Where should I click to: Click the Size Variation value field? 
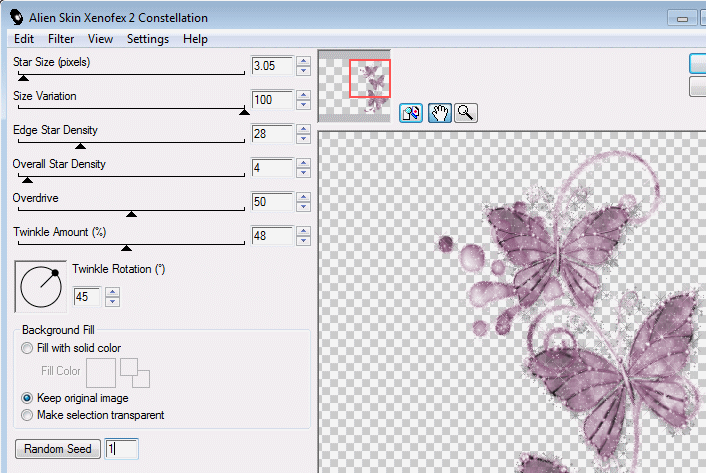pyautogui.click(x=272, y=99)
